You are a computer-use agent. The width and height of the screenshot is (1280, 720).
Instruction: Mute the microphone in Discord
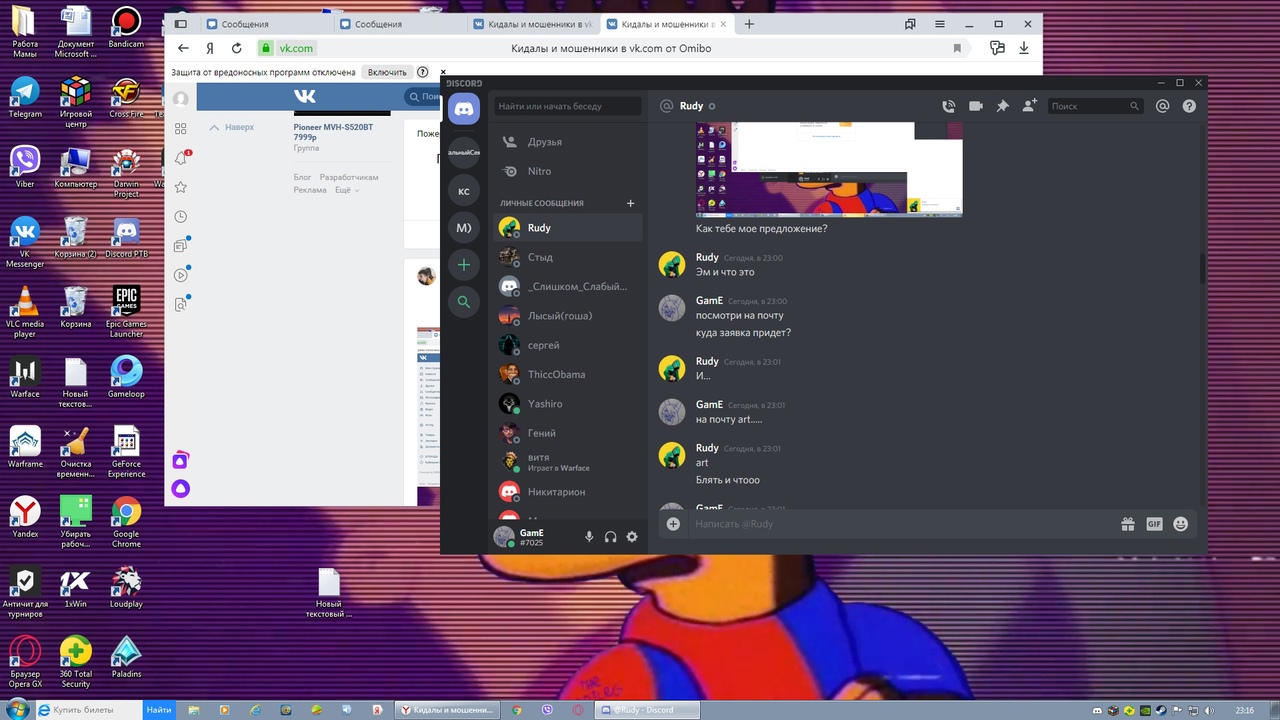click(x=589, y=537)
